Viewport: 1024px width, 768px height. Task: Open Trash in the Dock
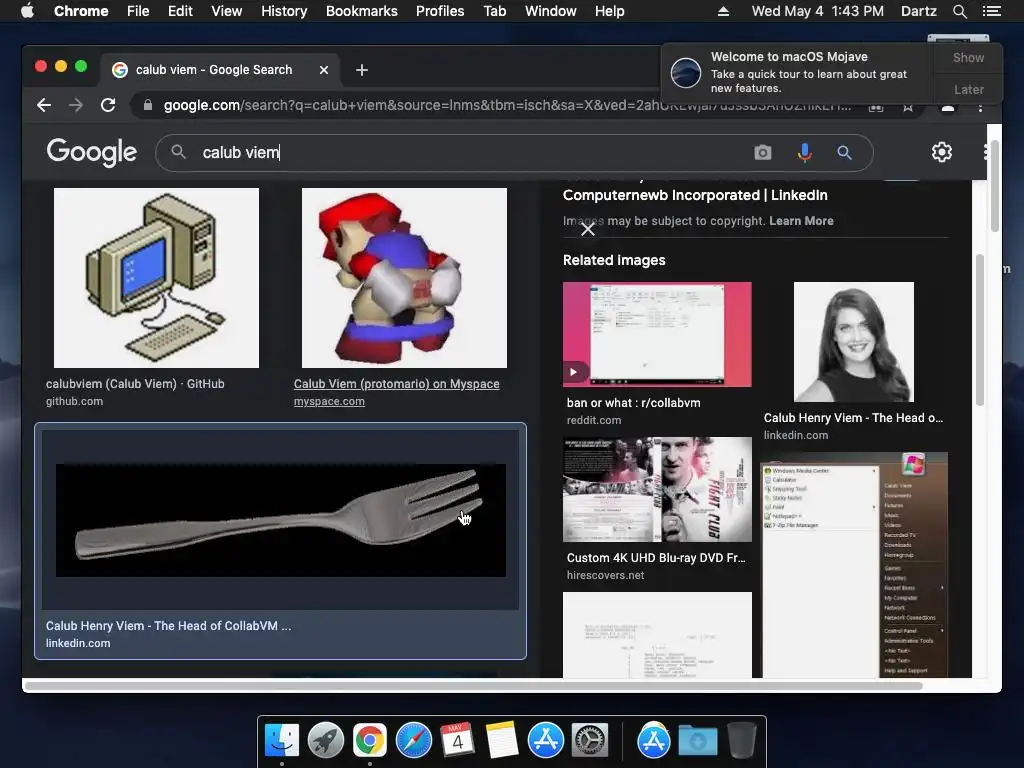742,741
